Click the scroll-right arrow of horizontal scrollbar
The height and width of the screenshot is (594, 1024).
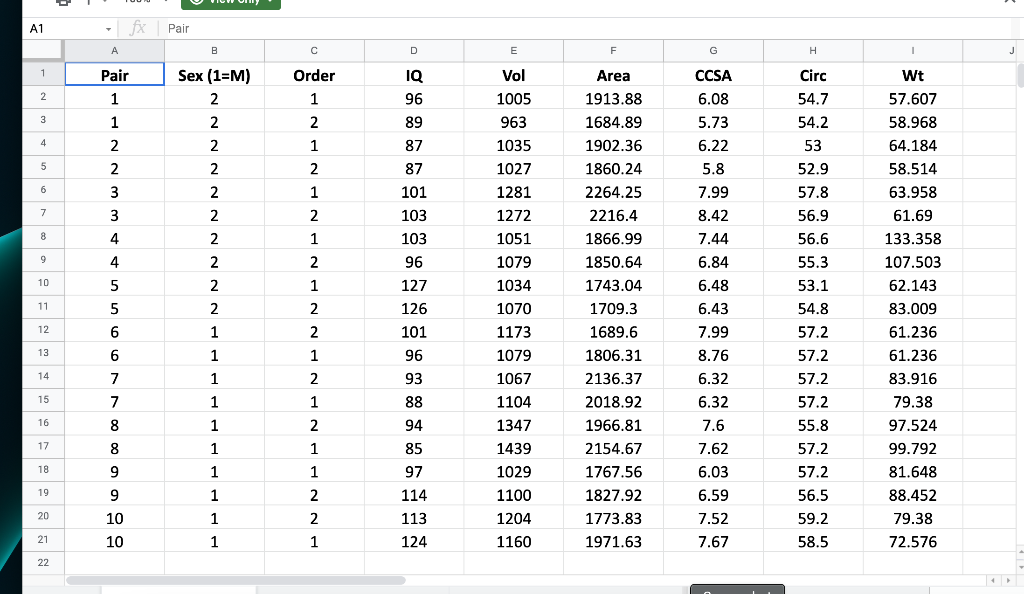tap(1008, 580)
